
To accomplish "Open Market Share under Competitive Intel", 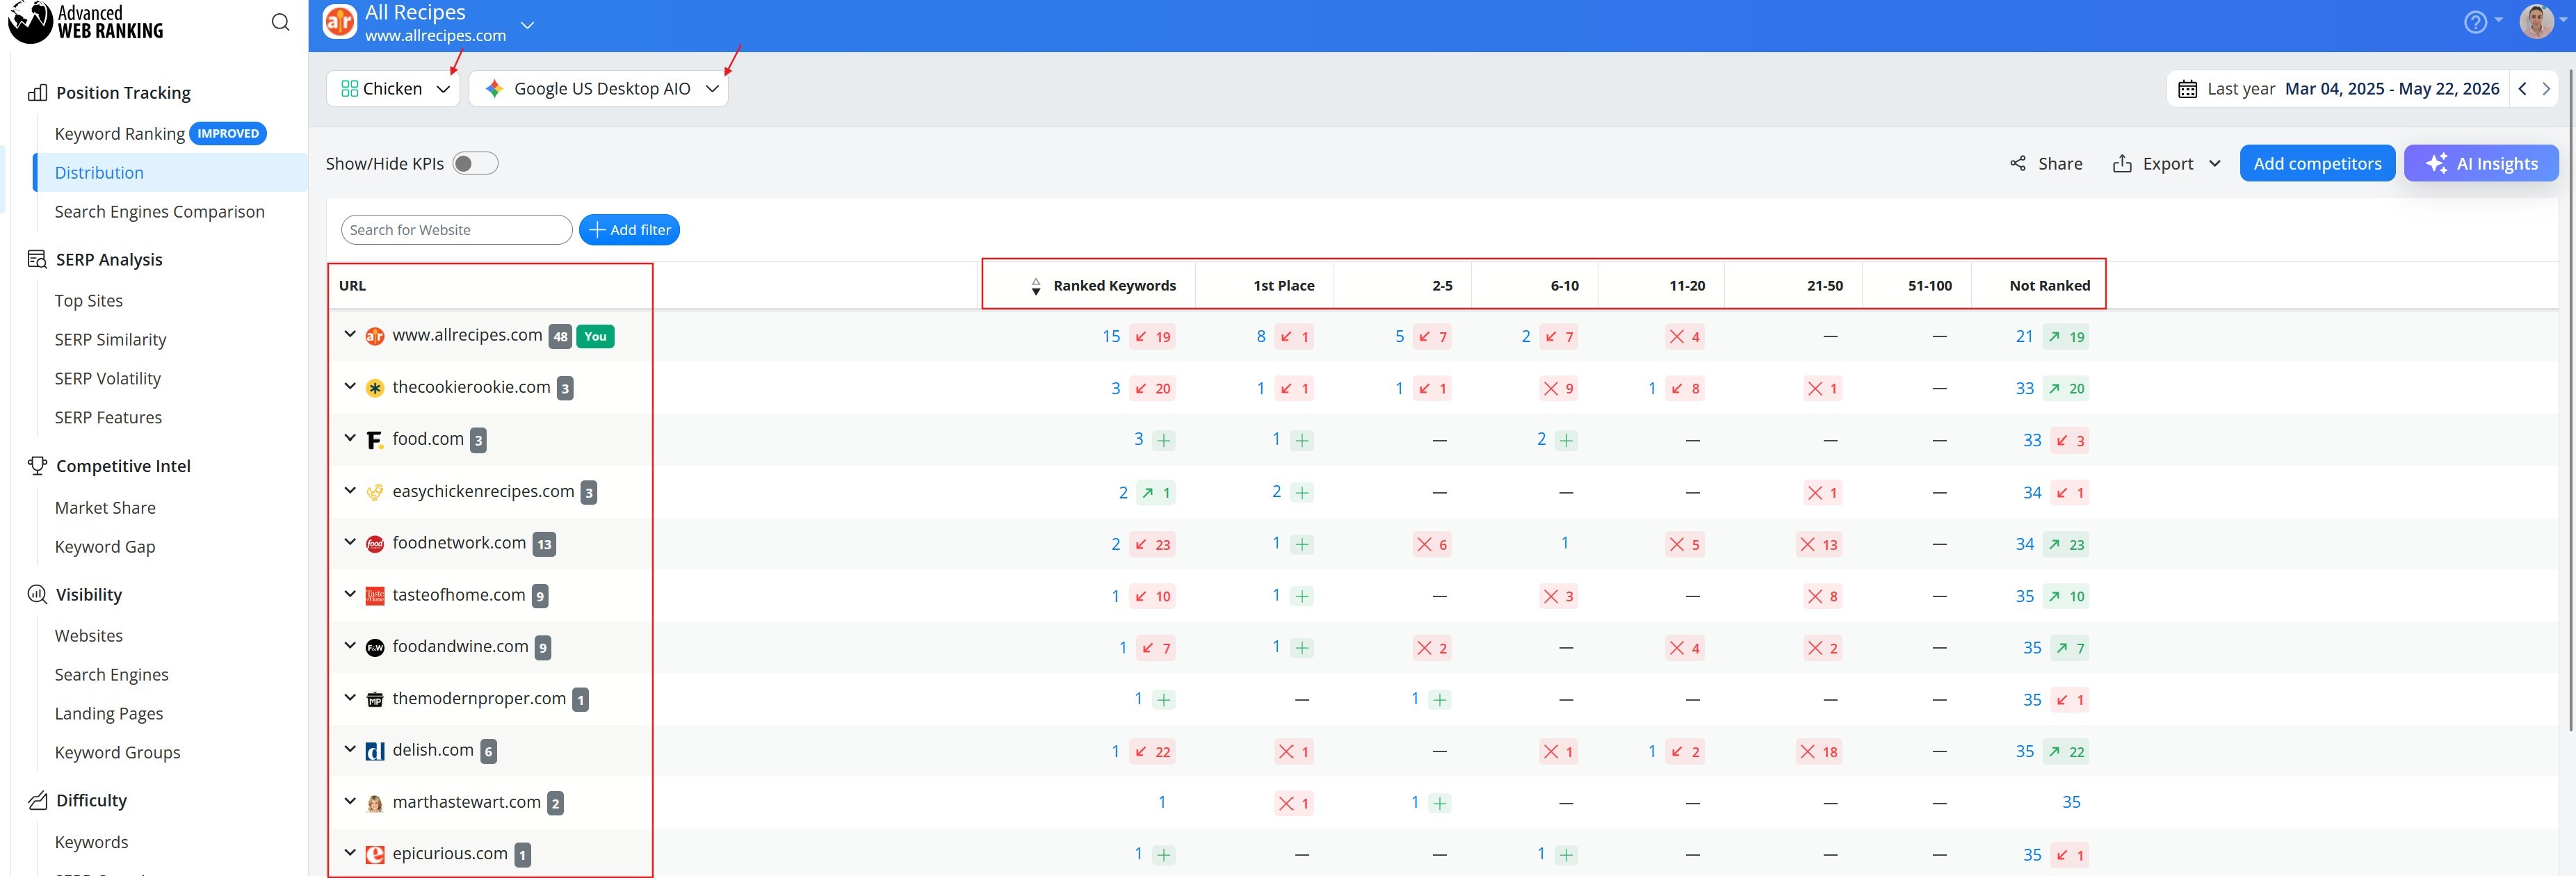I will pyautogui.click(x=105, y=508).
